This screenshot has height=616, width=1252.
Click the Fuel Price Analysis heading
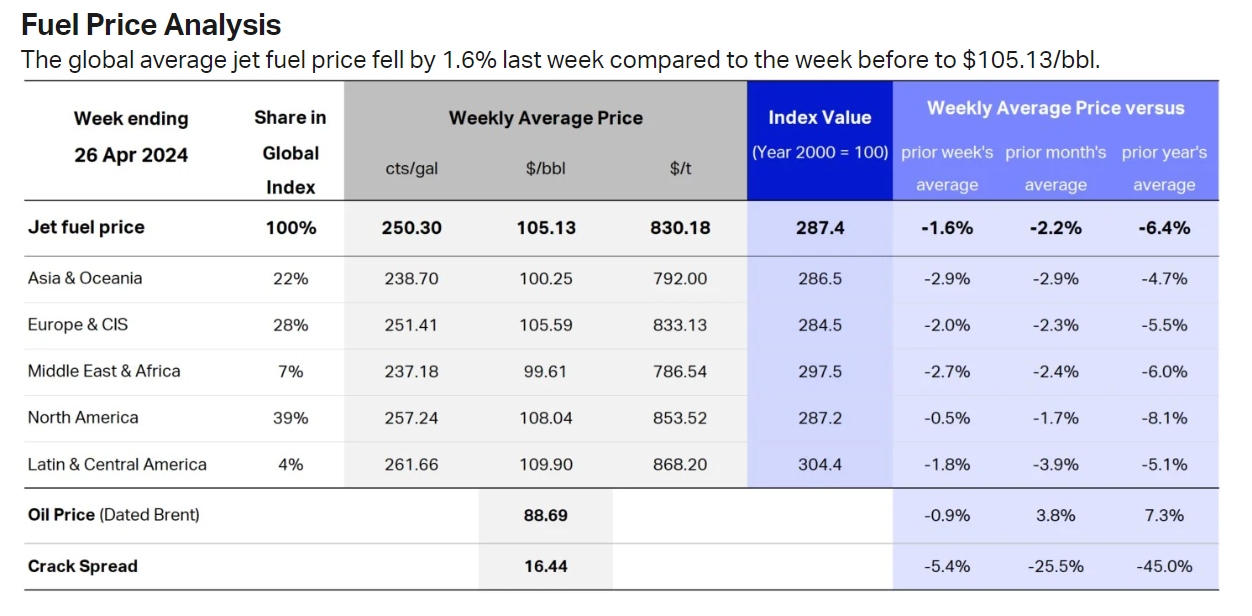[x=151, y=25]
